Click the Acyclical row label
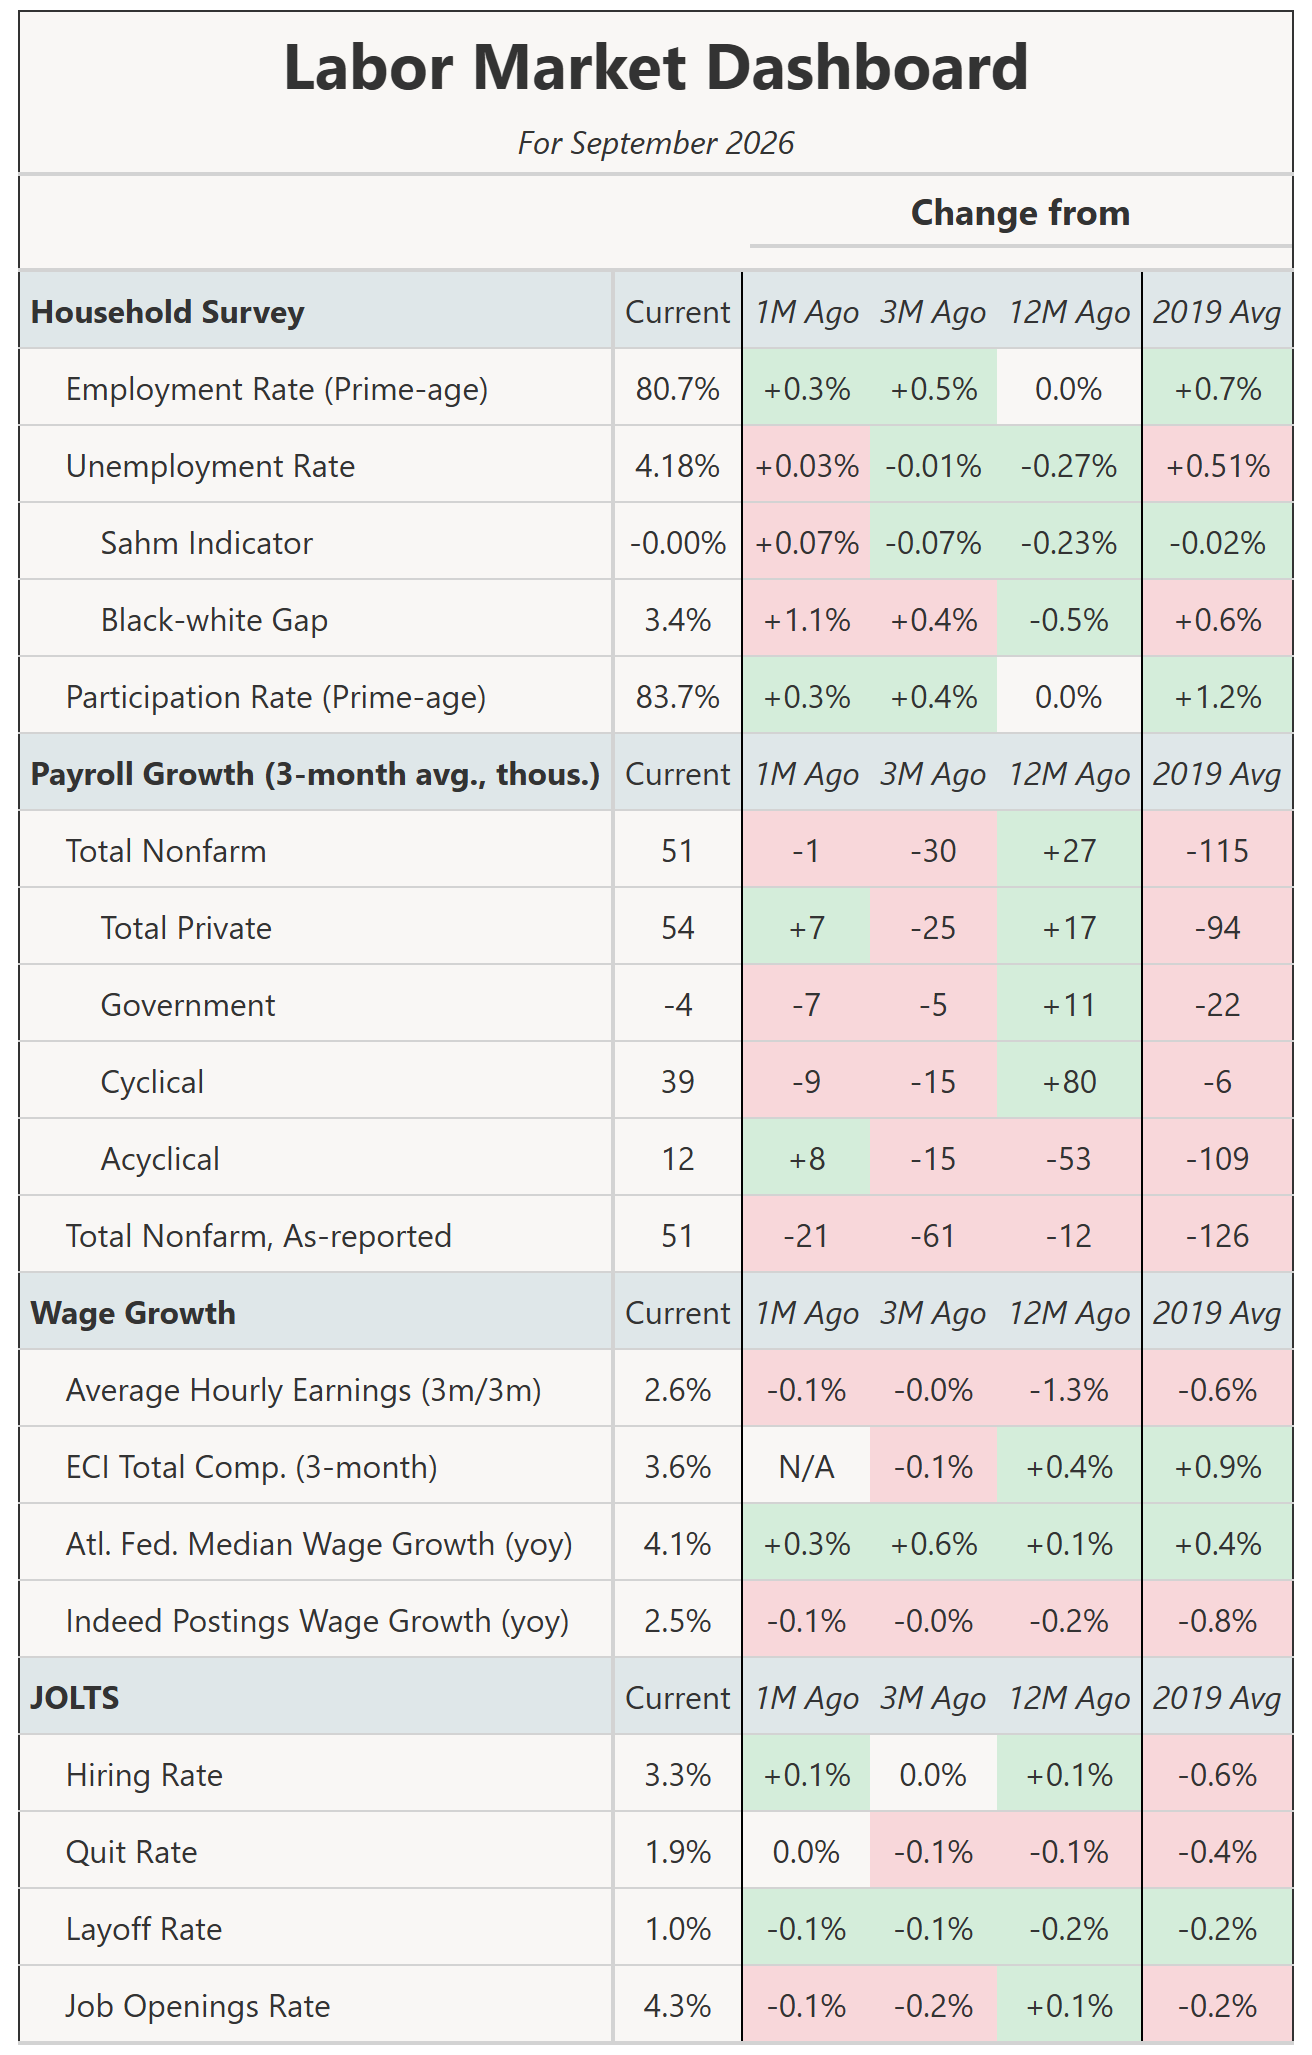Viewport: 1312px width, 2055px height. coord(160,1159)
